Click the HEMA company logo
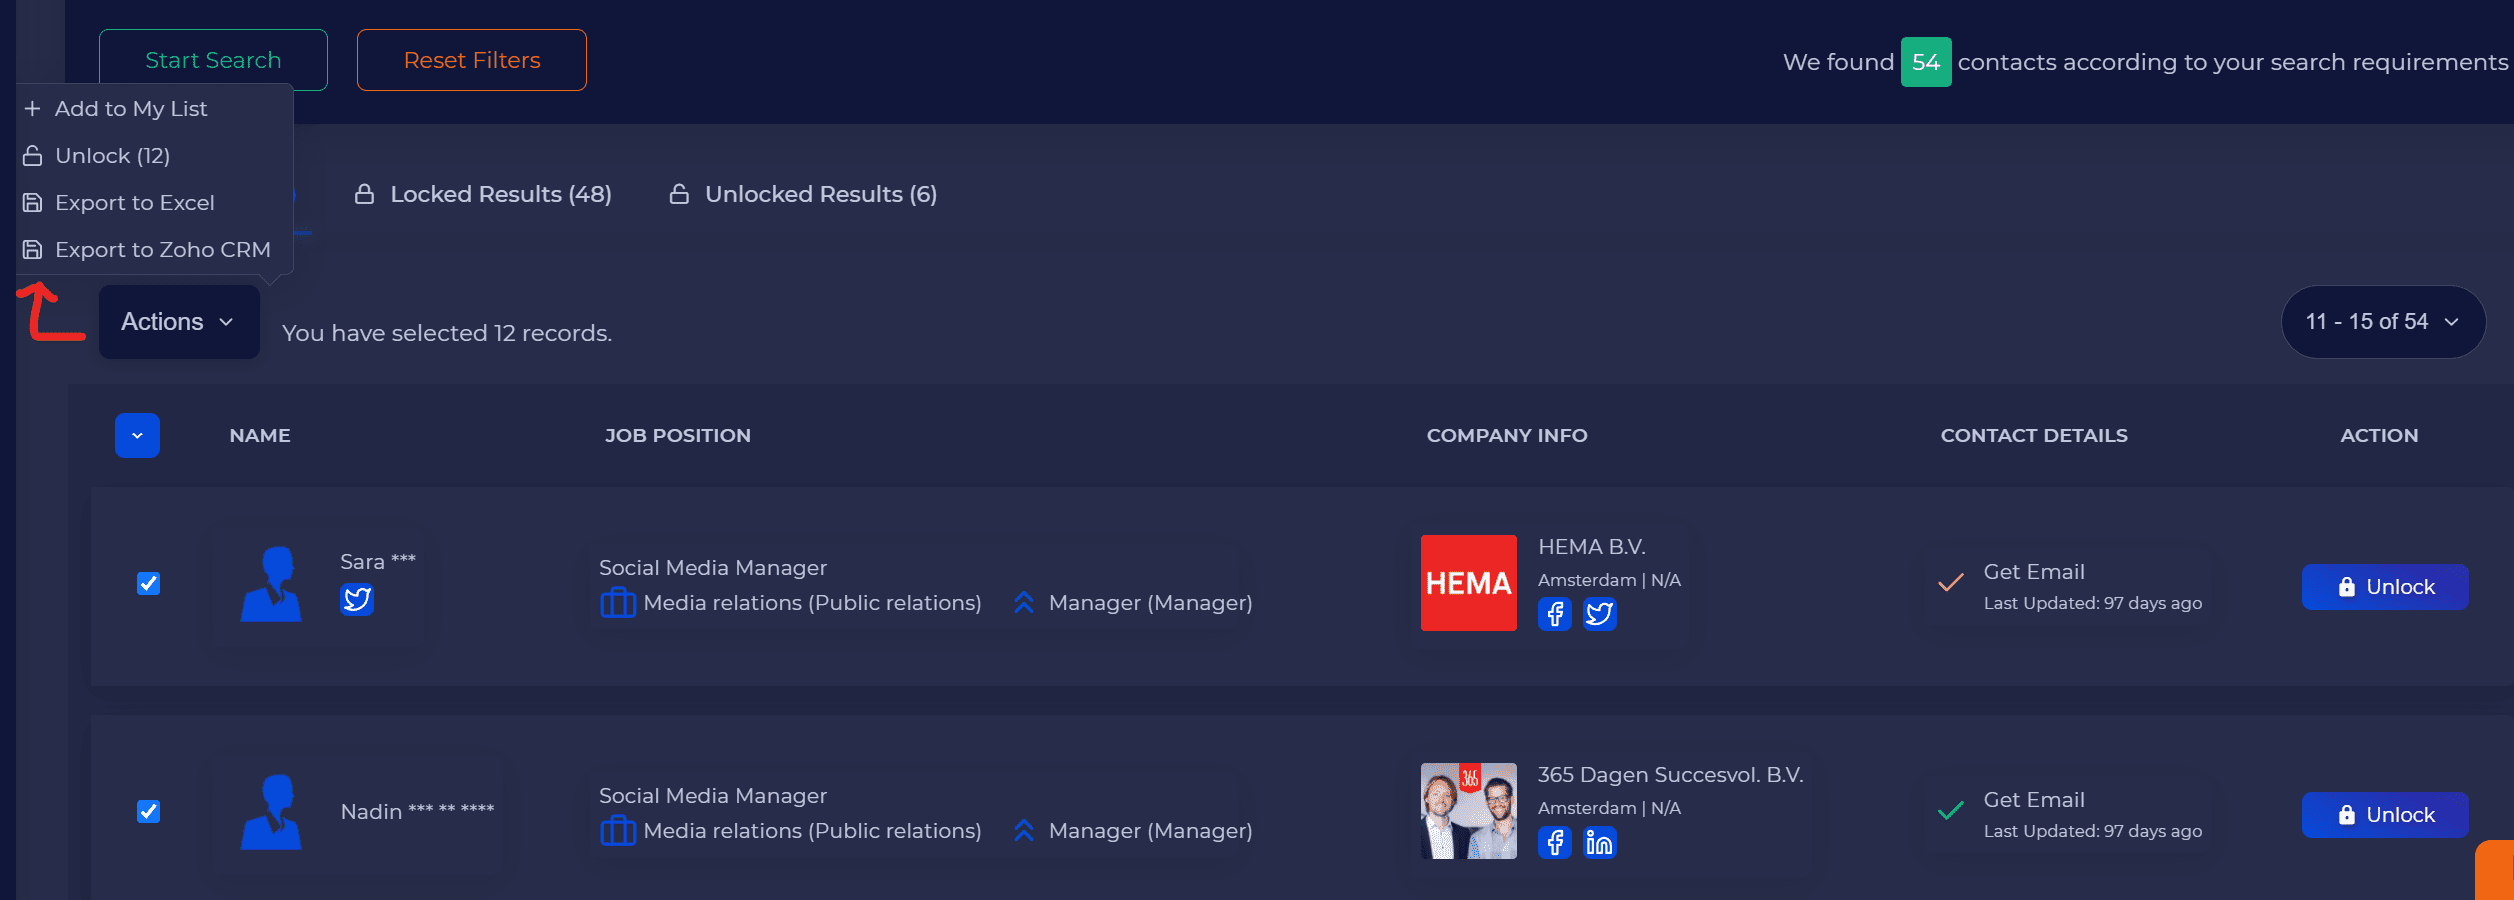Screen dimensions: 2514x900 (x=1468, y=583)
